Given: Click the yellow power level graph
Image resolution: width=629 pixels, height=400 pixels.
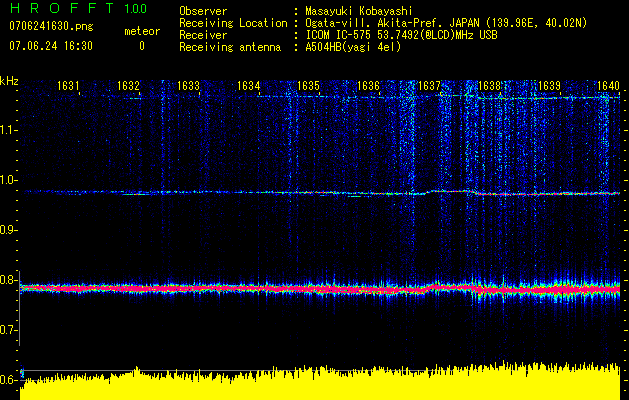Looking at the screenshot, I should pos(320,385).
